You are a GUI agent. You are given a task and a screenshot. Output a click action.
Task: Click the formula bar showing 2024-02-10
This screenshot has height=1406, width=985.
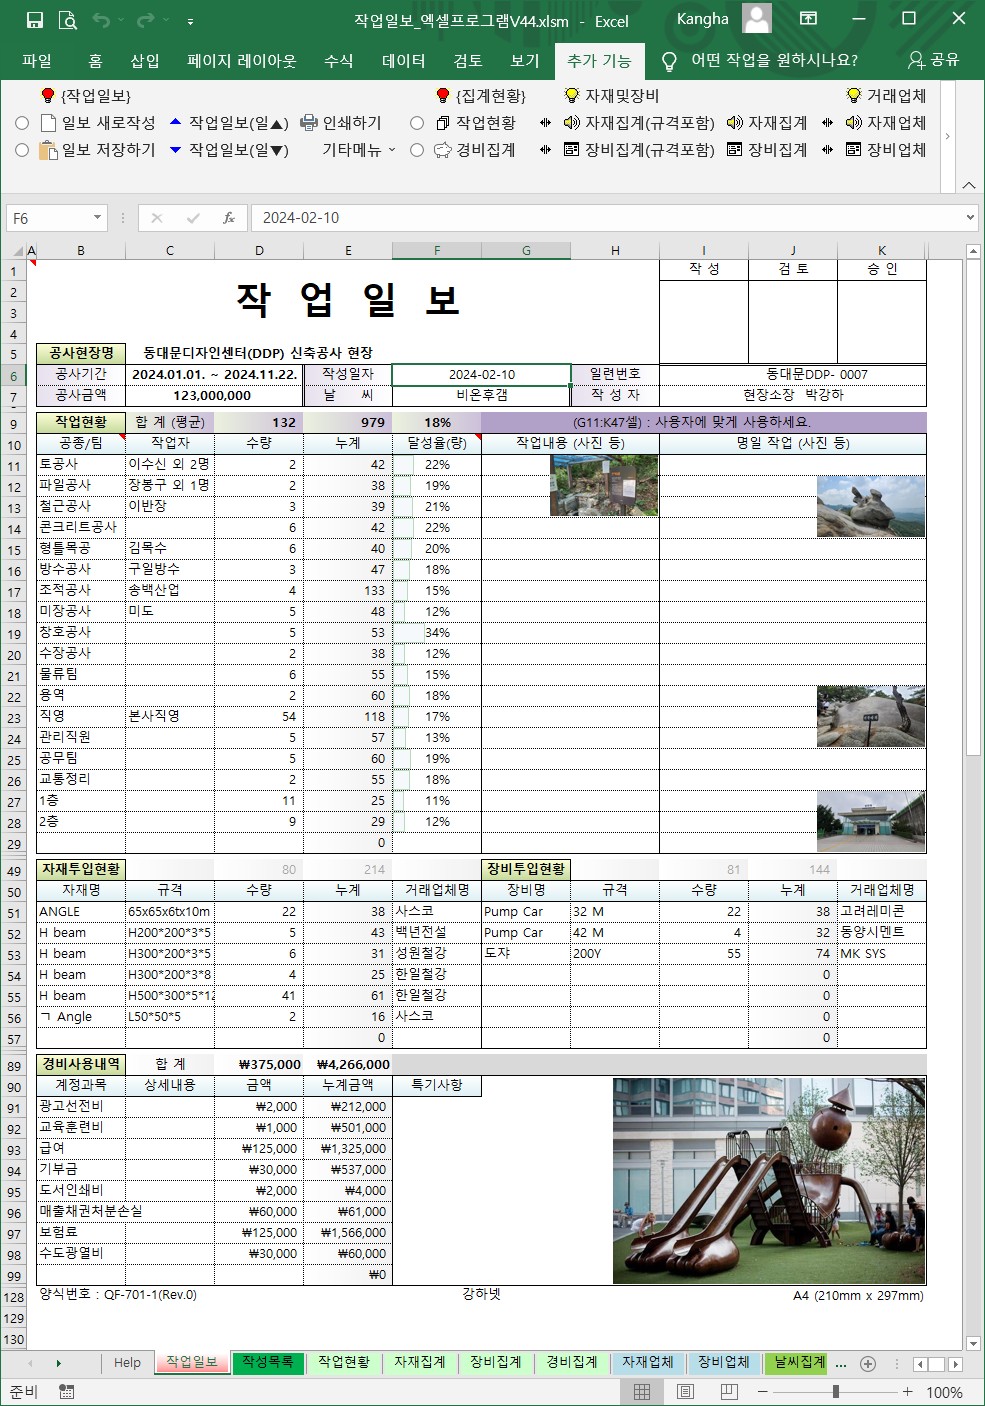click(606, 217)
